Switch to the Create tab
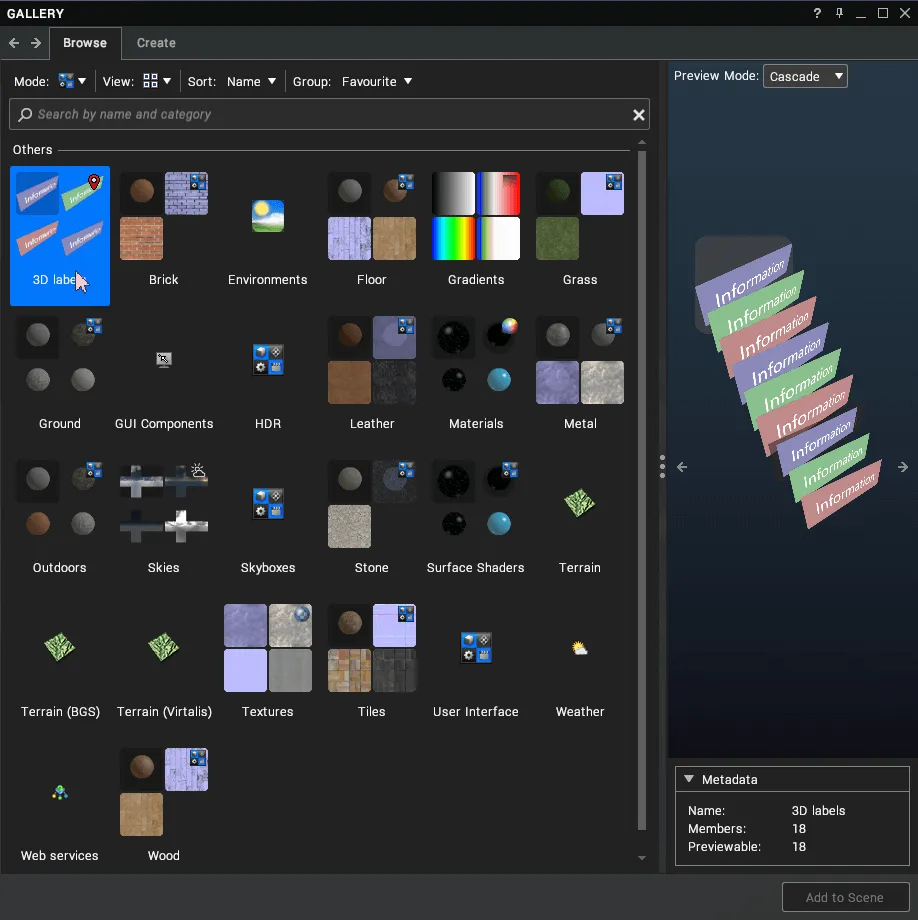Screen dimensions: 918x920 click(x=155, y=43)
